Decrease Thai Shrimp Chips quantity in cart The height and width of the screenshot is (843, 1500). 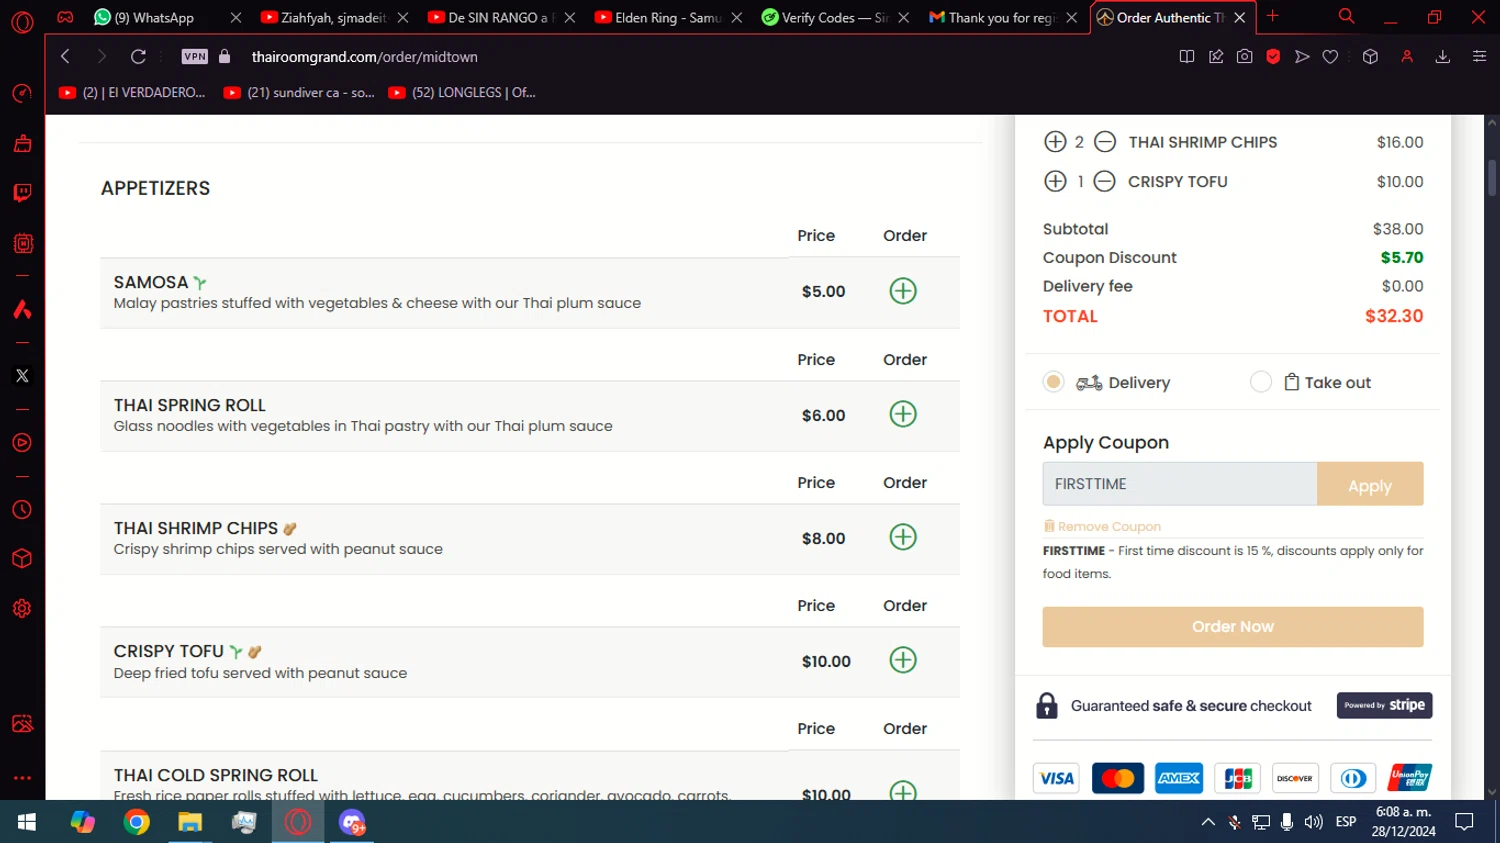point(1105,142)
